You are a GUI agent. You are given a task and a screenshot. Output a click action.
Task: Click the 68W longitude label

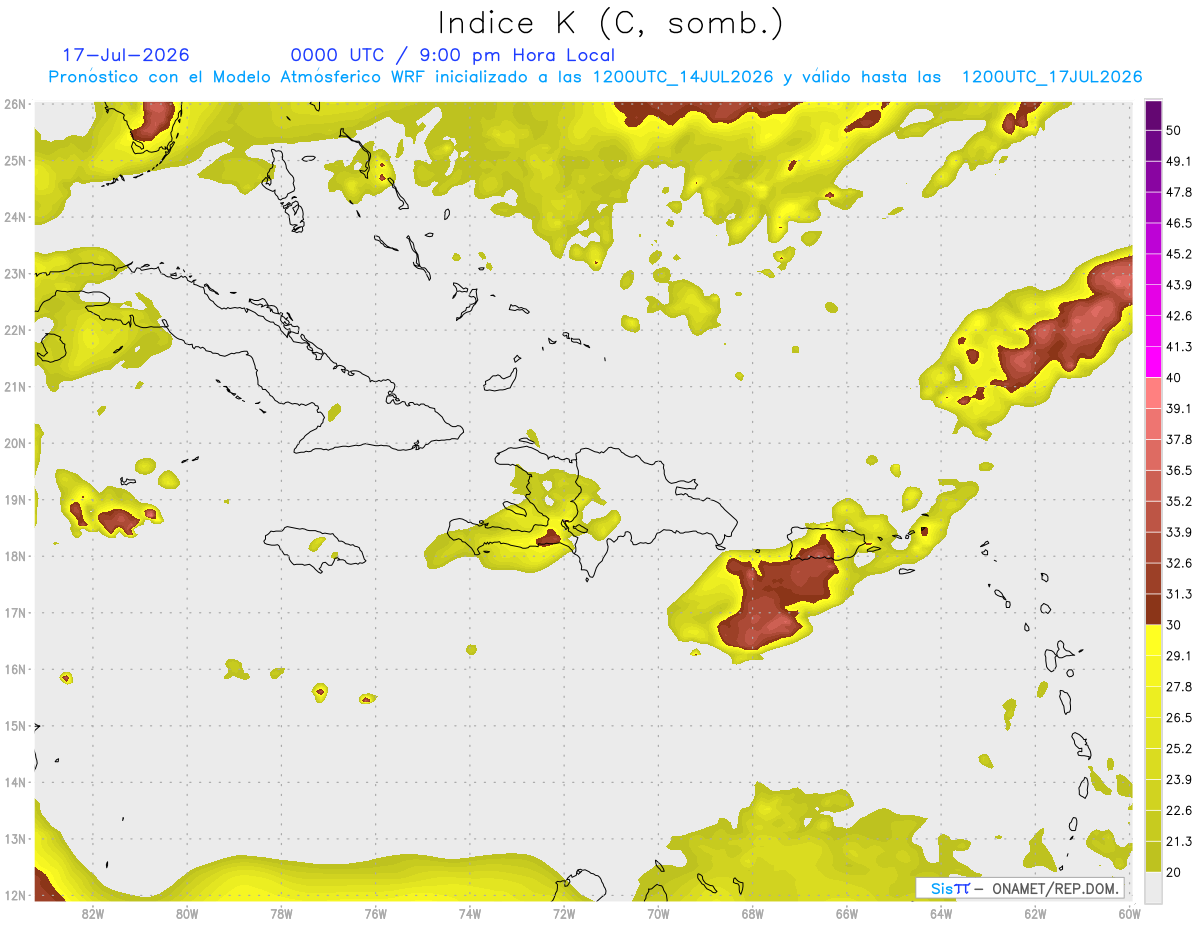pyautogui.click(x=753, y=913)
